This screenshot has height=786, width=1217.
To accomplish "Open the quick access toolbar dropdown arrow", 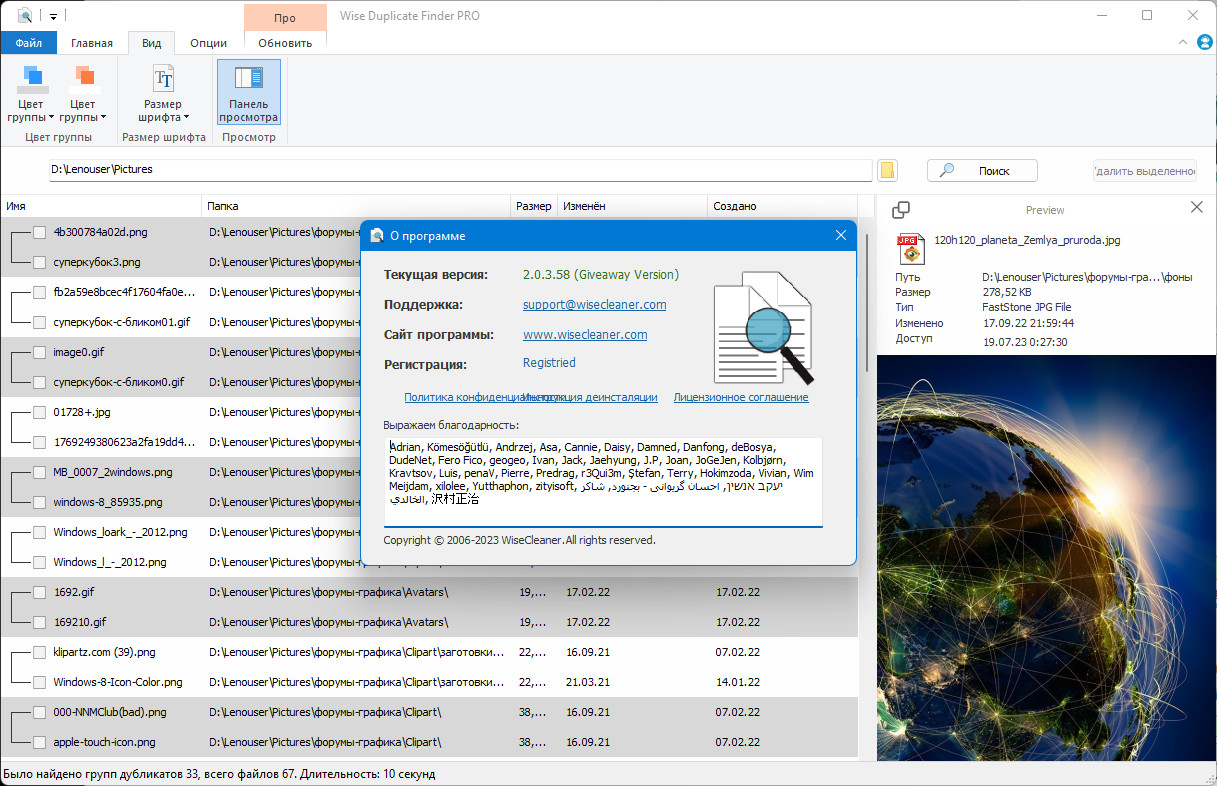I will pyautogui.click(x=53, y=16).
